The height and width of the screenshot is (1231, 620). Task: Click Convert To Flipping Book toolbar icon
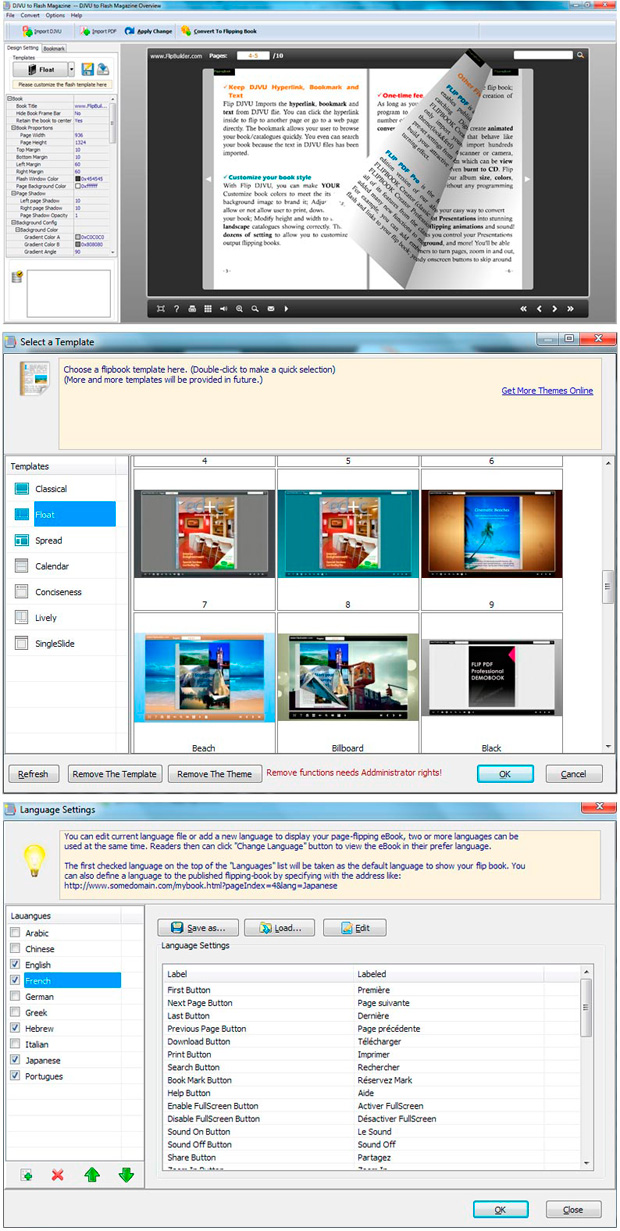[187, 31]
